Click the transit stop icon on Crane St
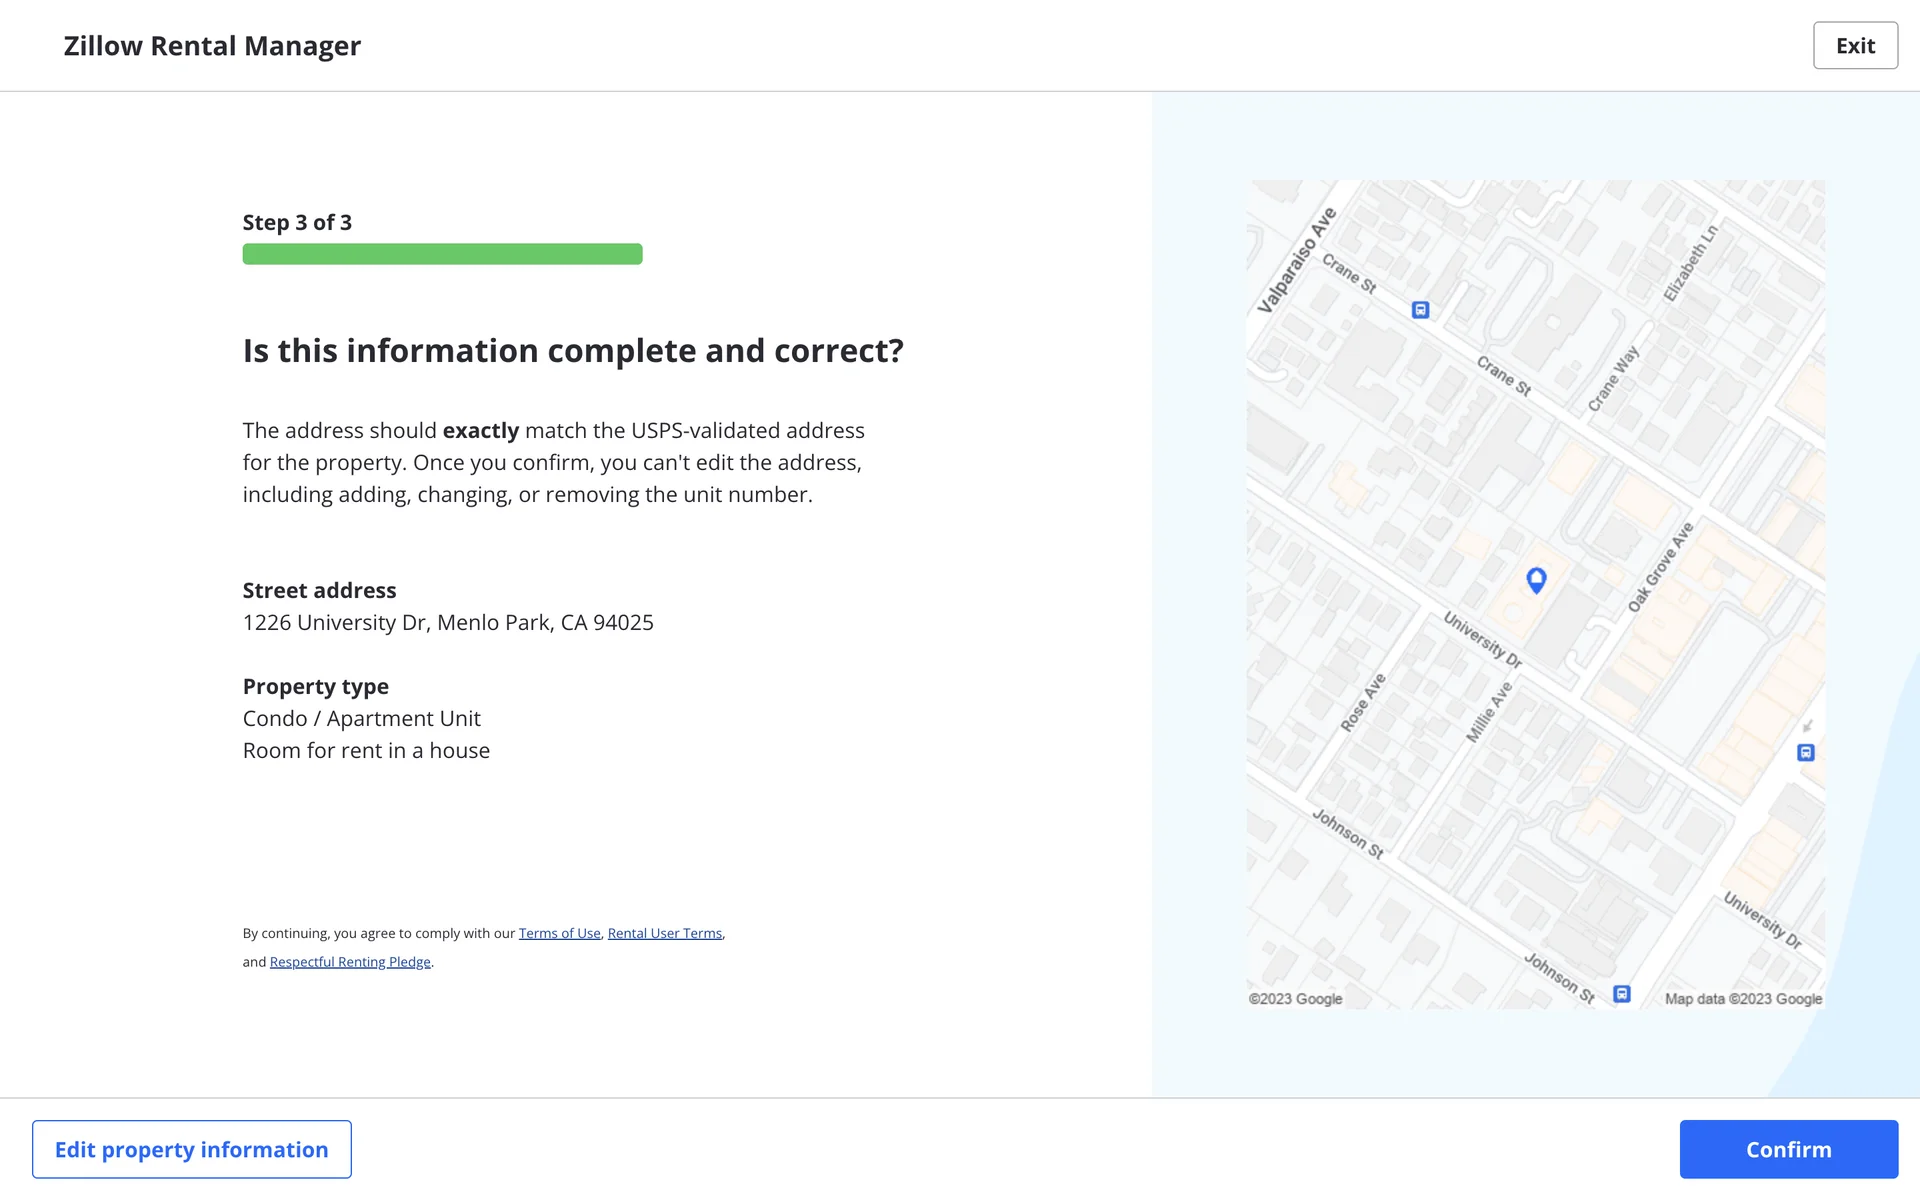This screenshot has width=1920, height=1200. coord(1420,310)
